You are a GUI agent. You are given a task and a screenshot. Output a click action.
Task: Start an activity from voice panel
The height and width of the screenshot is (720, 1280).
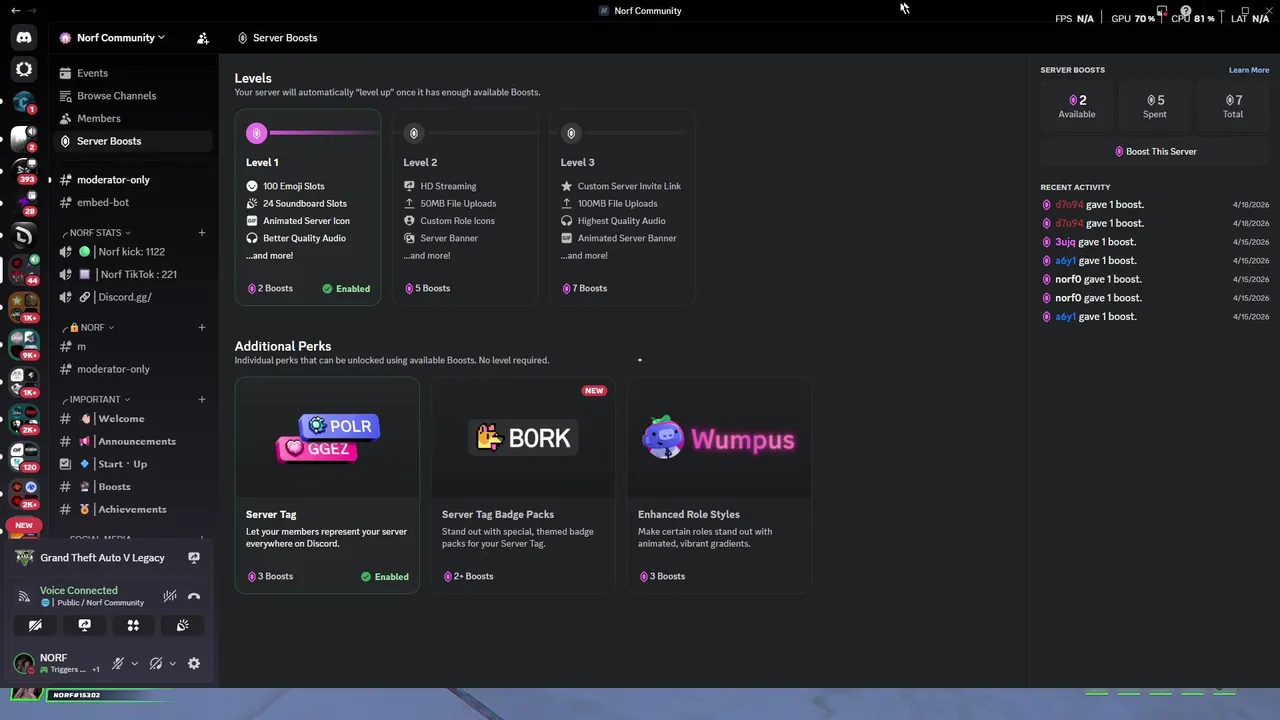(x=133, y=625)
